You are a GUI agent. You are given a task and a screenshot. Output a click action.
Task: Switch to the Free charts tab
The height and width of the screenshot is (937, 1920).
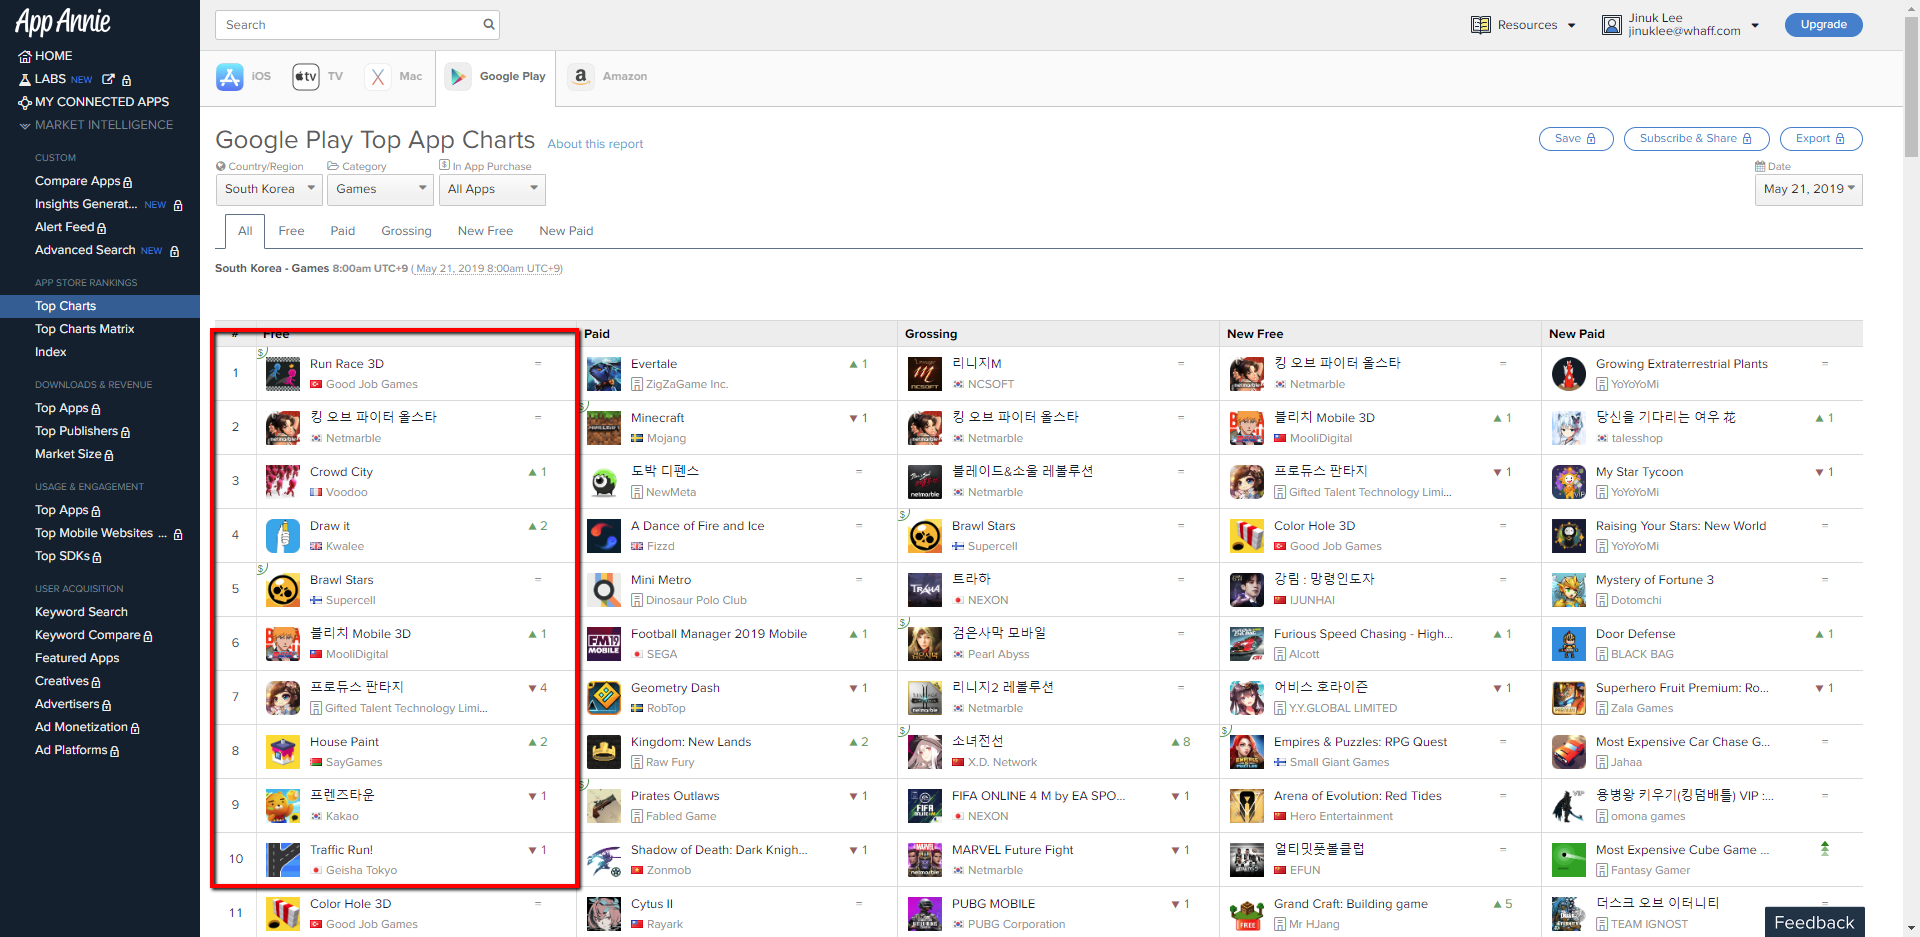(291, 231)
